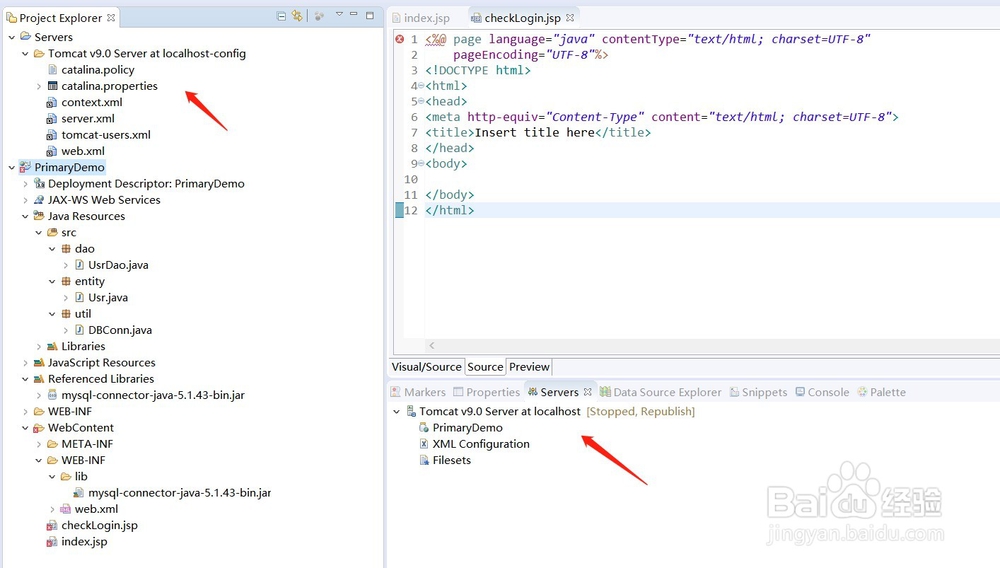Click the index.jsp file icon in Project Explorer

[x=52, y=542]
